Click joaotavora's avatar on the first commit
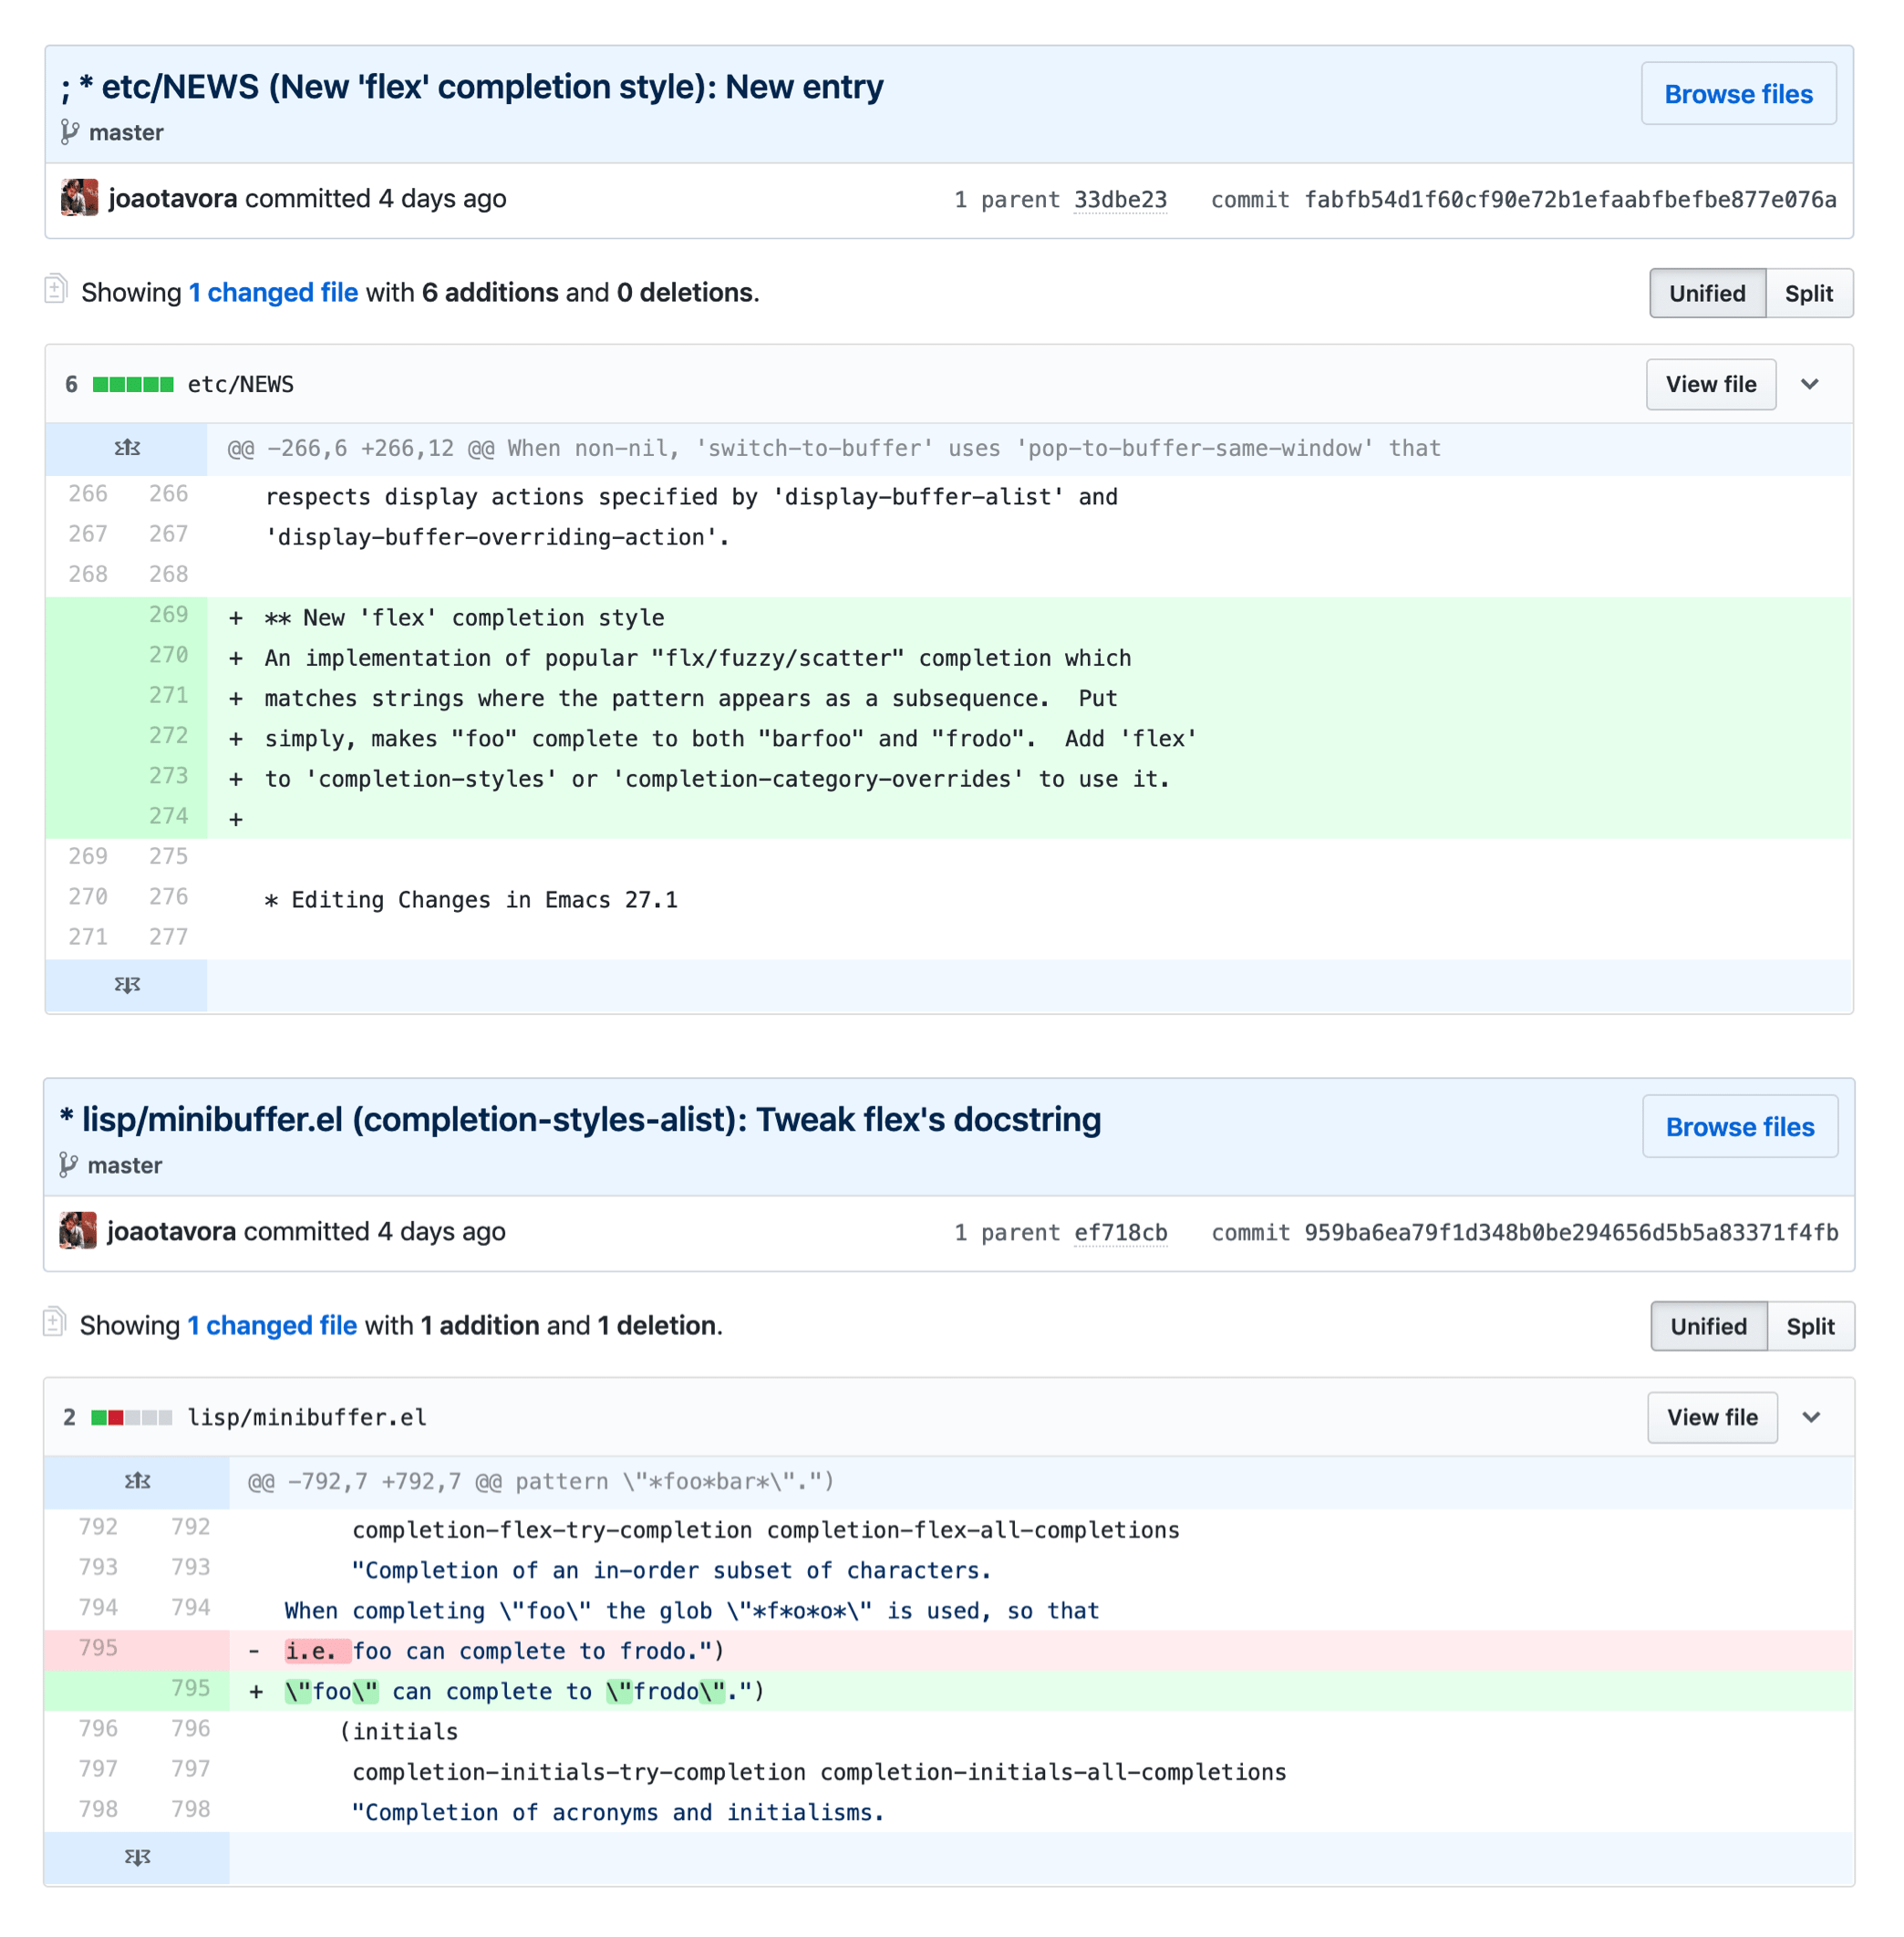Image resolution: width=1904 pixels, height=1937 pixels. click(79, 198)
